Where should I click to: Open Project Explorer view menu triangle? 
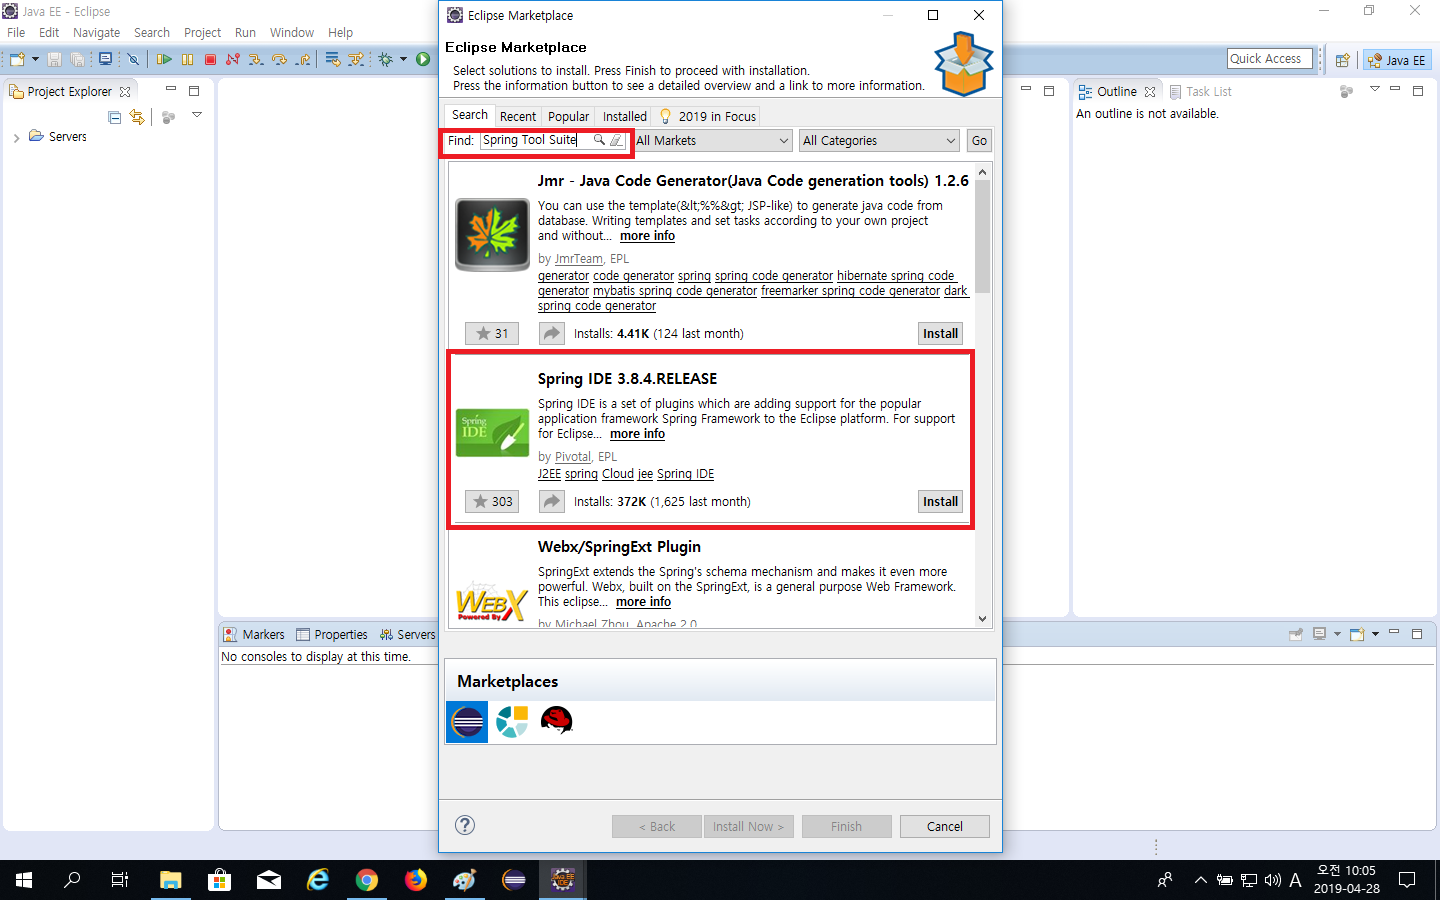click(x=197, y=115)
